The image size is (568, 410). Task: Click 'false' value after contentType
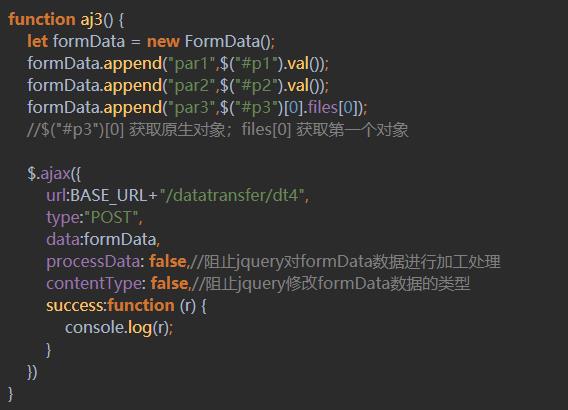(170, 283)
